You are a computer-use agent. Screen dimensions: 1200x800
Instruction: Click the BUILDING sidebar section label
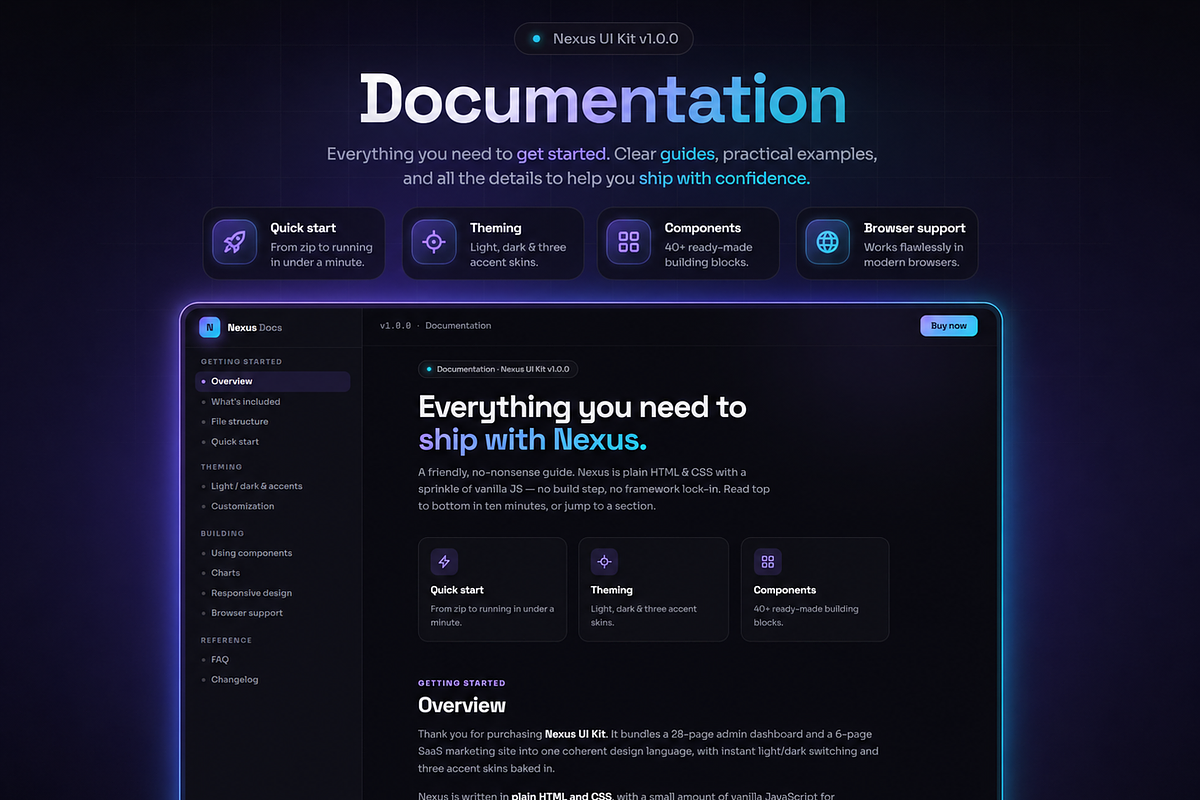point(223,534)
